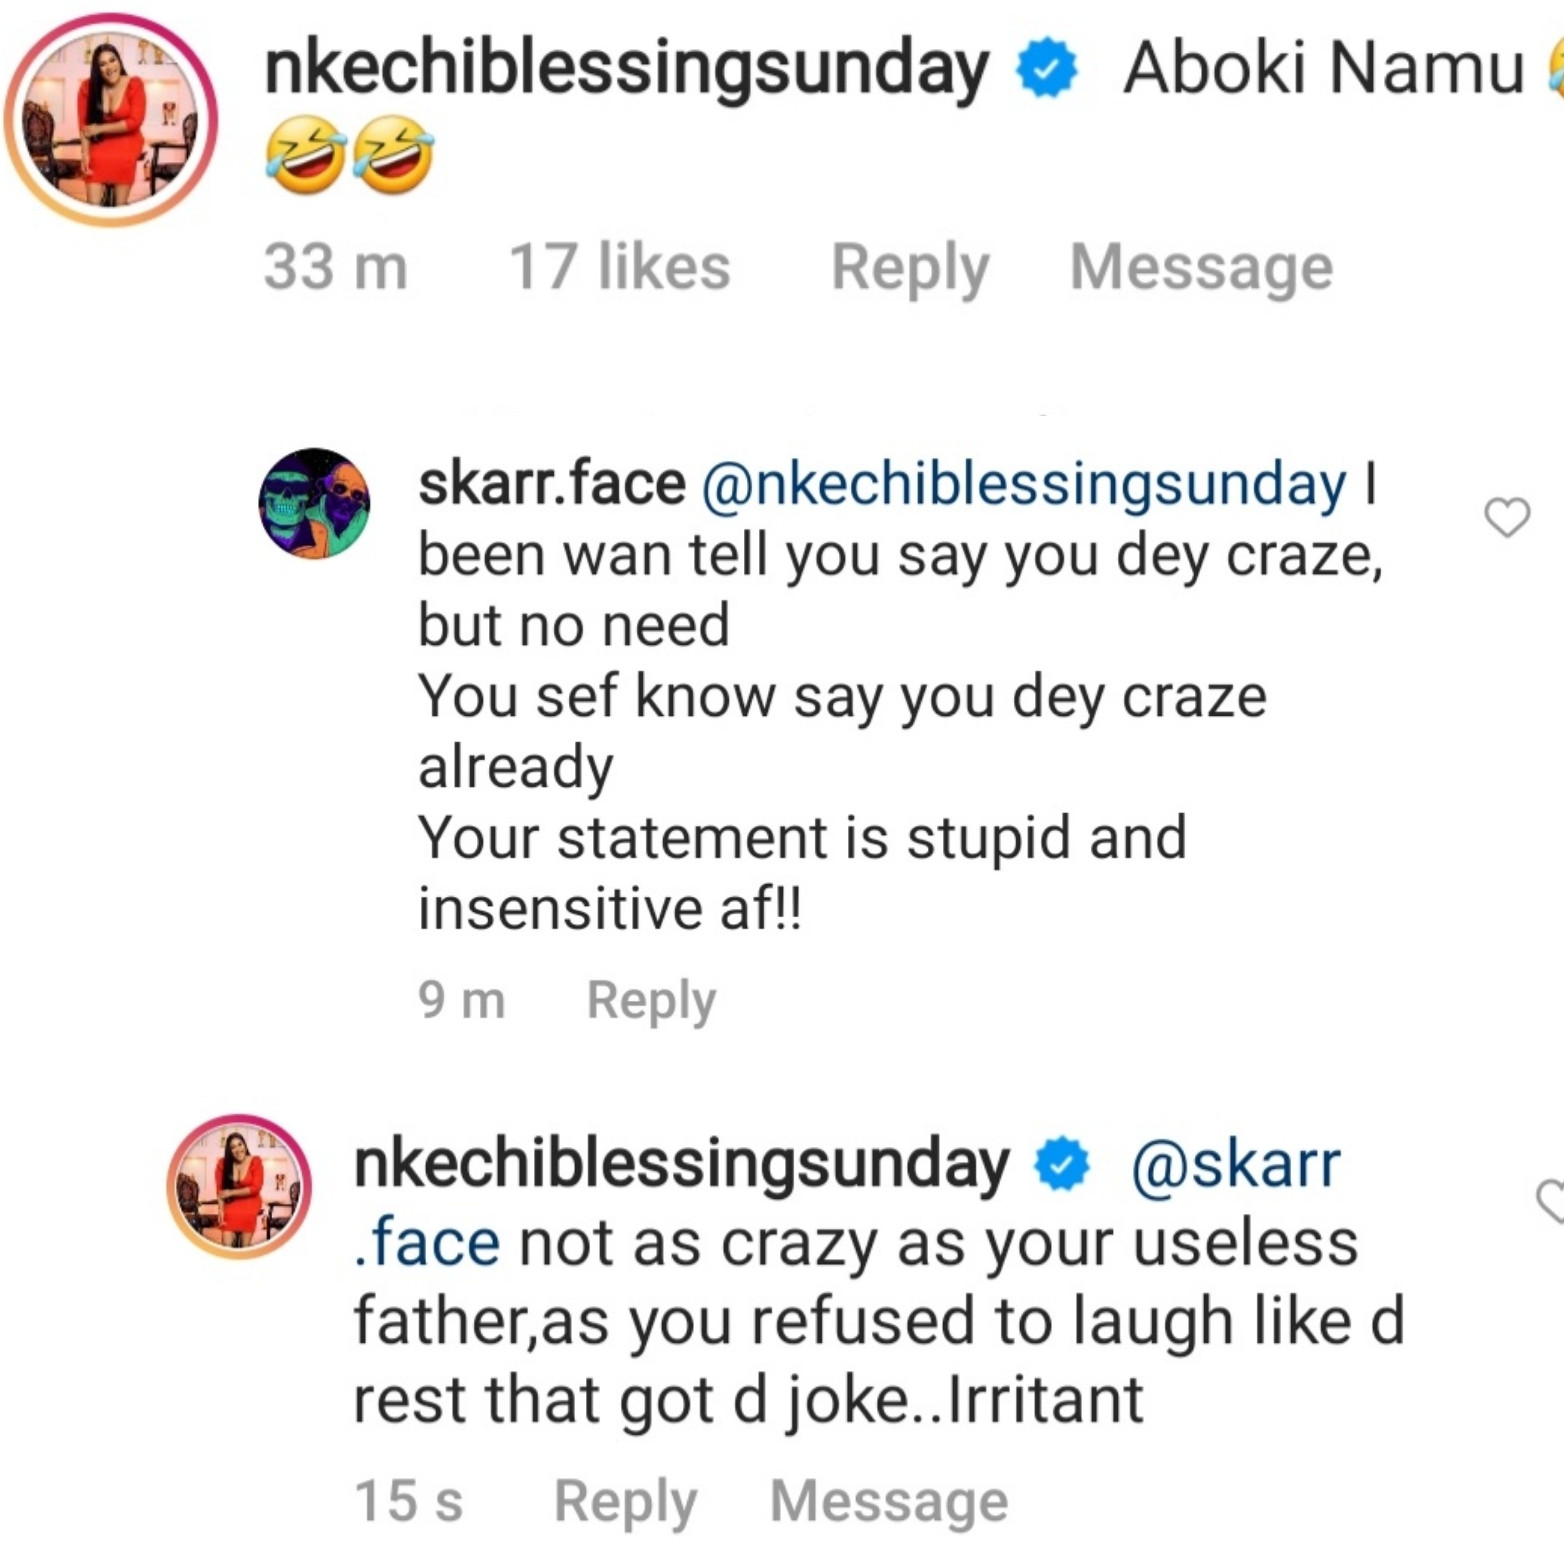Open the large nkechiblessingsunday avatar at the top
The image size is (1564, 1564).
tap(110, 120)
